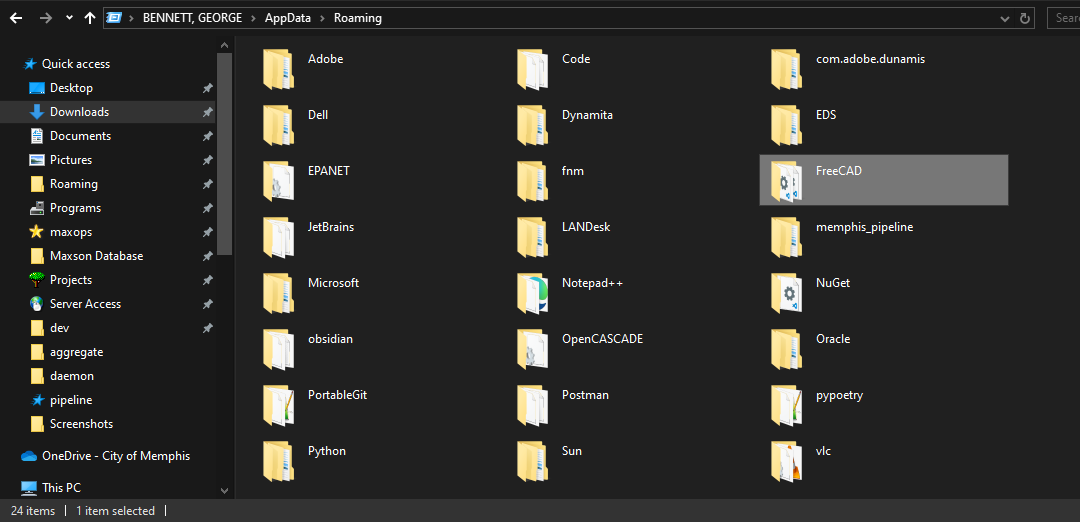Go up one folder level arrow
Screen dimensions: 1080x522
coord(91,18)
